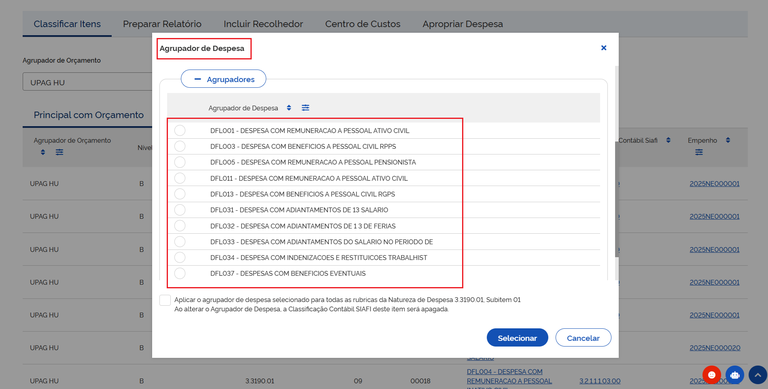Click the Cancelar button

tap(583, 338)
